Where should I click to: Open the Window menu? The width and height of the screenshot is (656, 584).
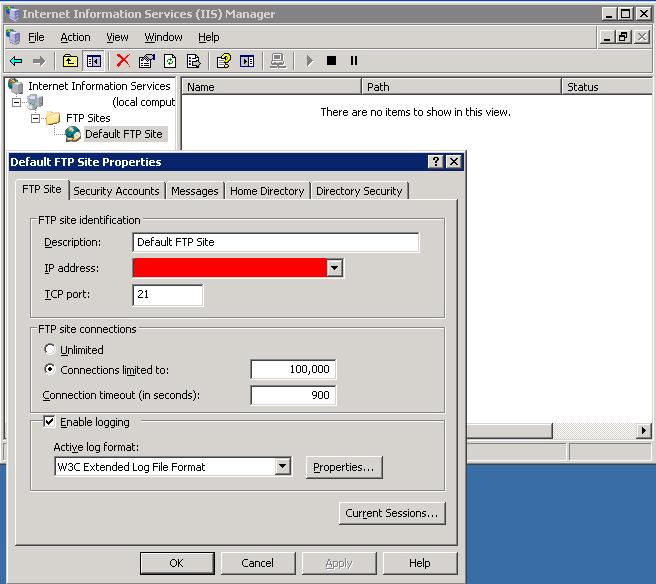click(x=163, y=37)
